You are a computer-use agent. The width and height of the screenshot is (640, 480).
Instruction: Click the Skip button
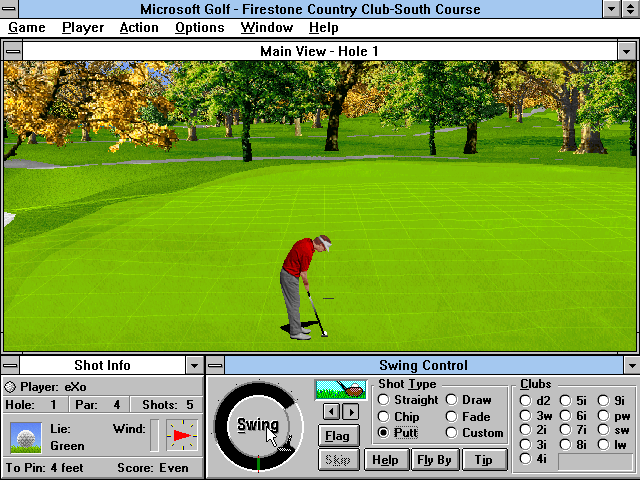[x=338, y=460]
